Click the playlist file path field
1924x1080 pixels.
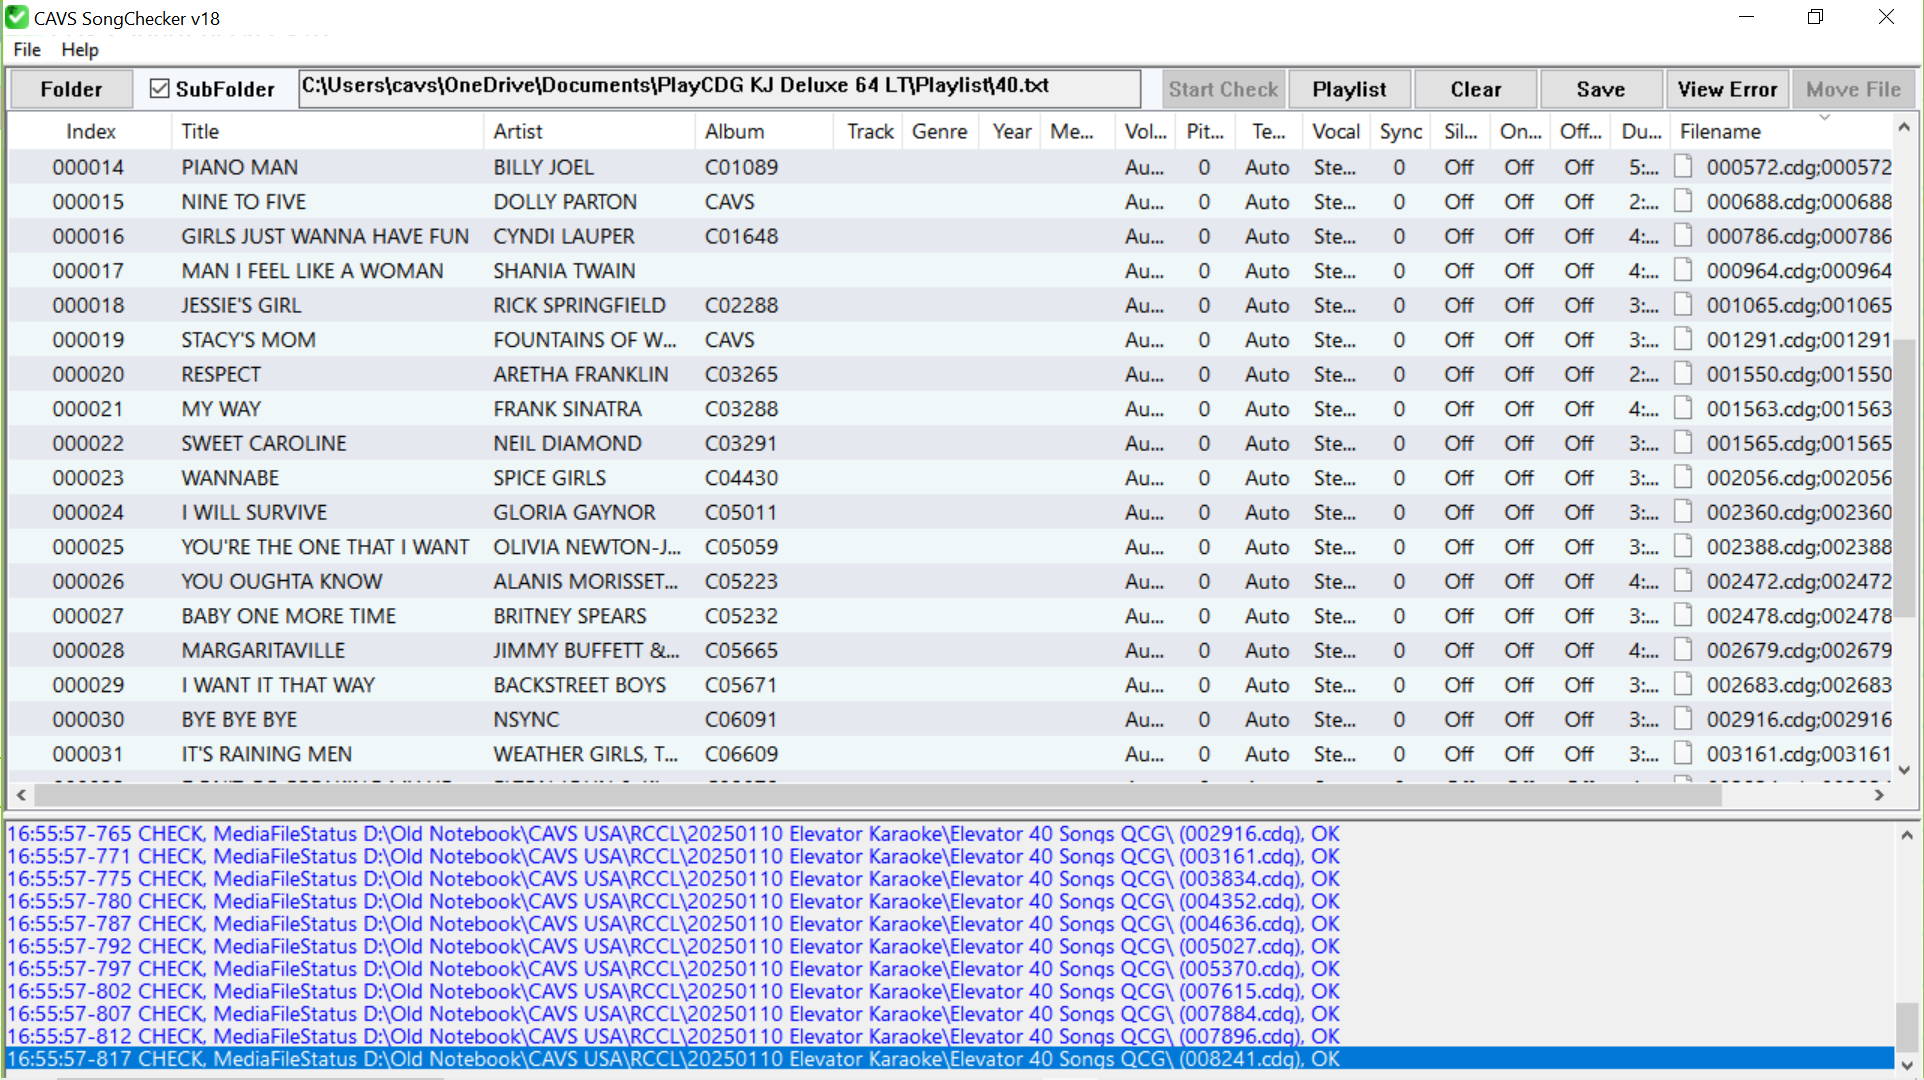point(720,87)
